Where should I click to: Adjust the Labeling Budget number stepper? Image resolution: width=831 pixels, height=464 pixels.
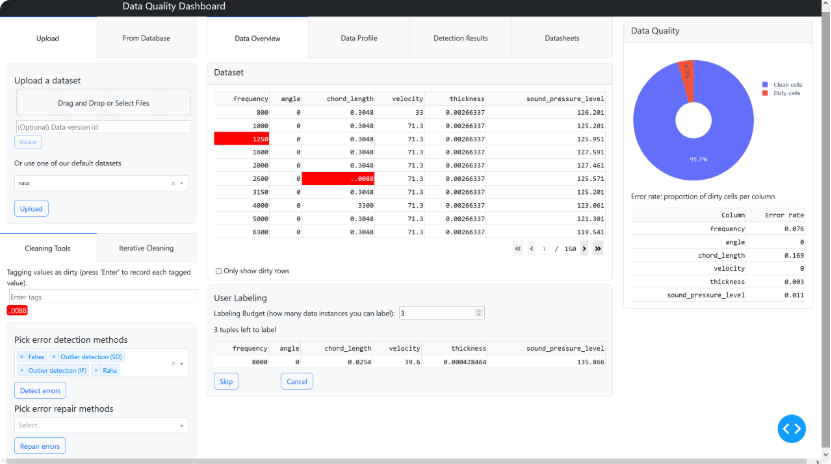tap(480, 313)
